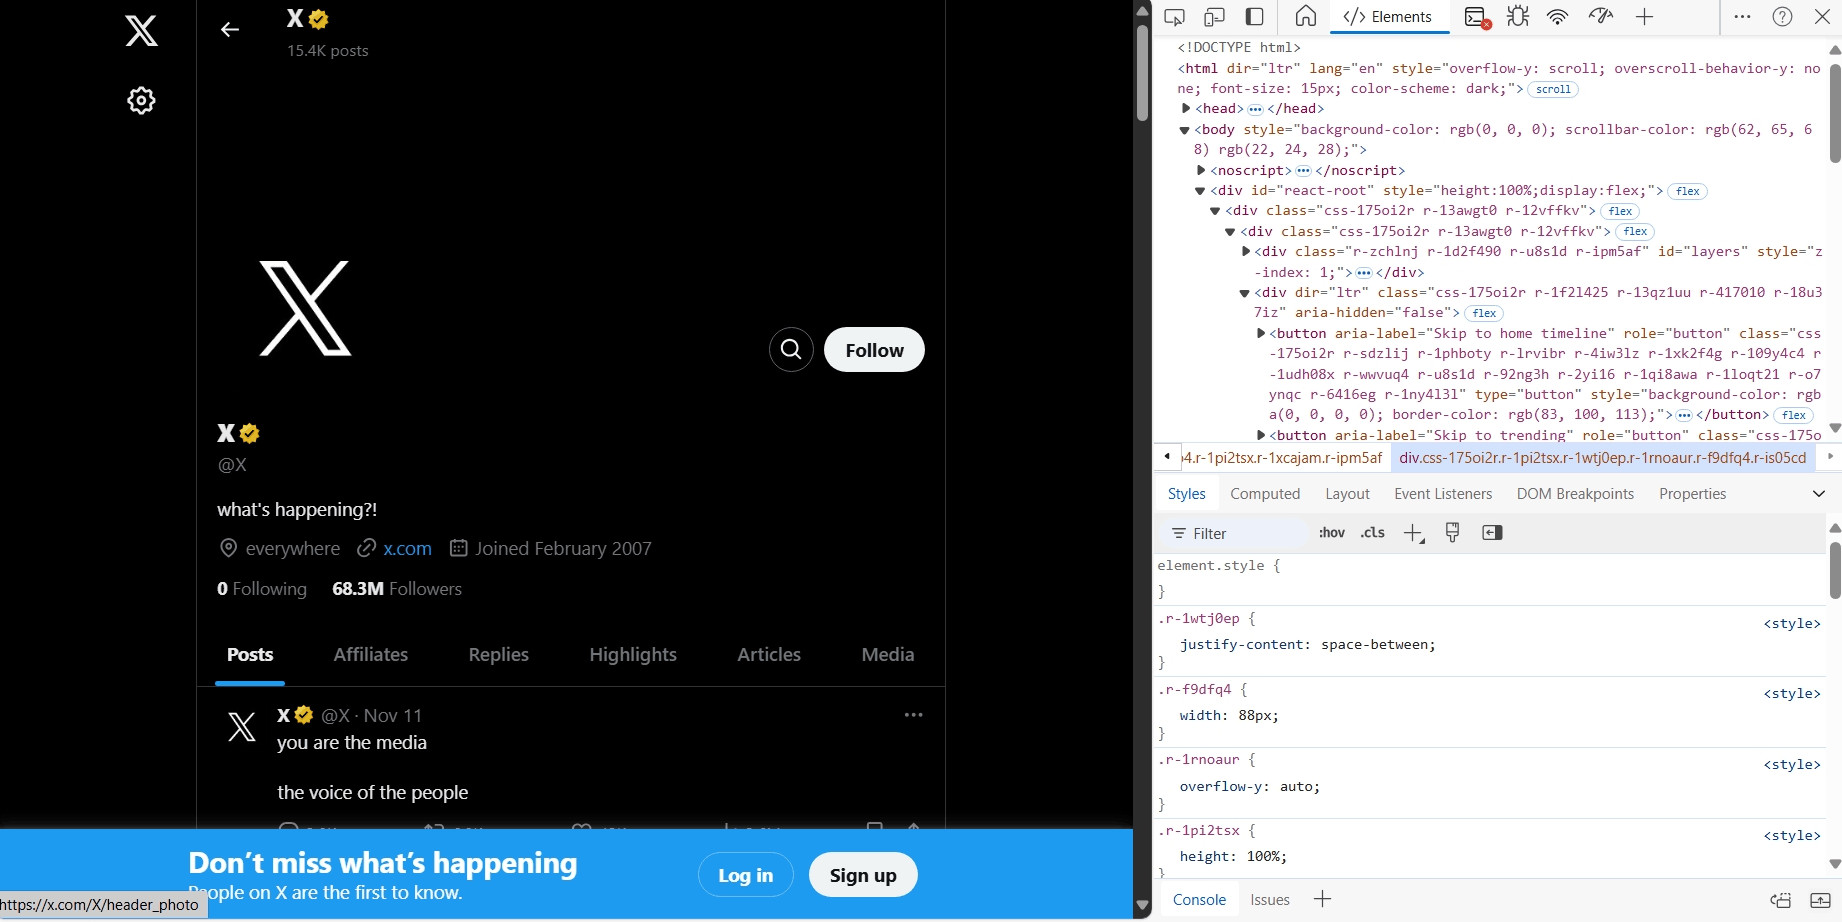Image resolution: width=1842 pixels, height=922 pixels.
Task: Search the X profile with magnifier icon
Action: coord(791,349)
